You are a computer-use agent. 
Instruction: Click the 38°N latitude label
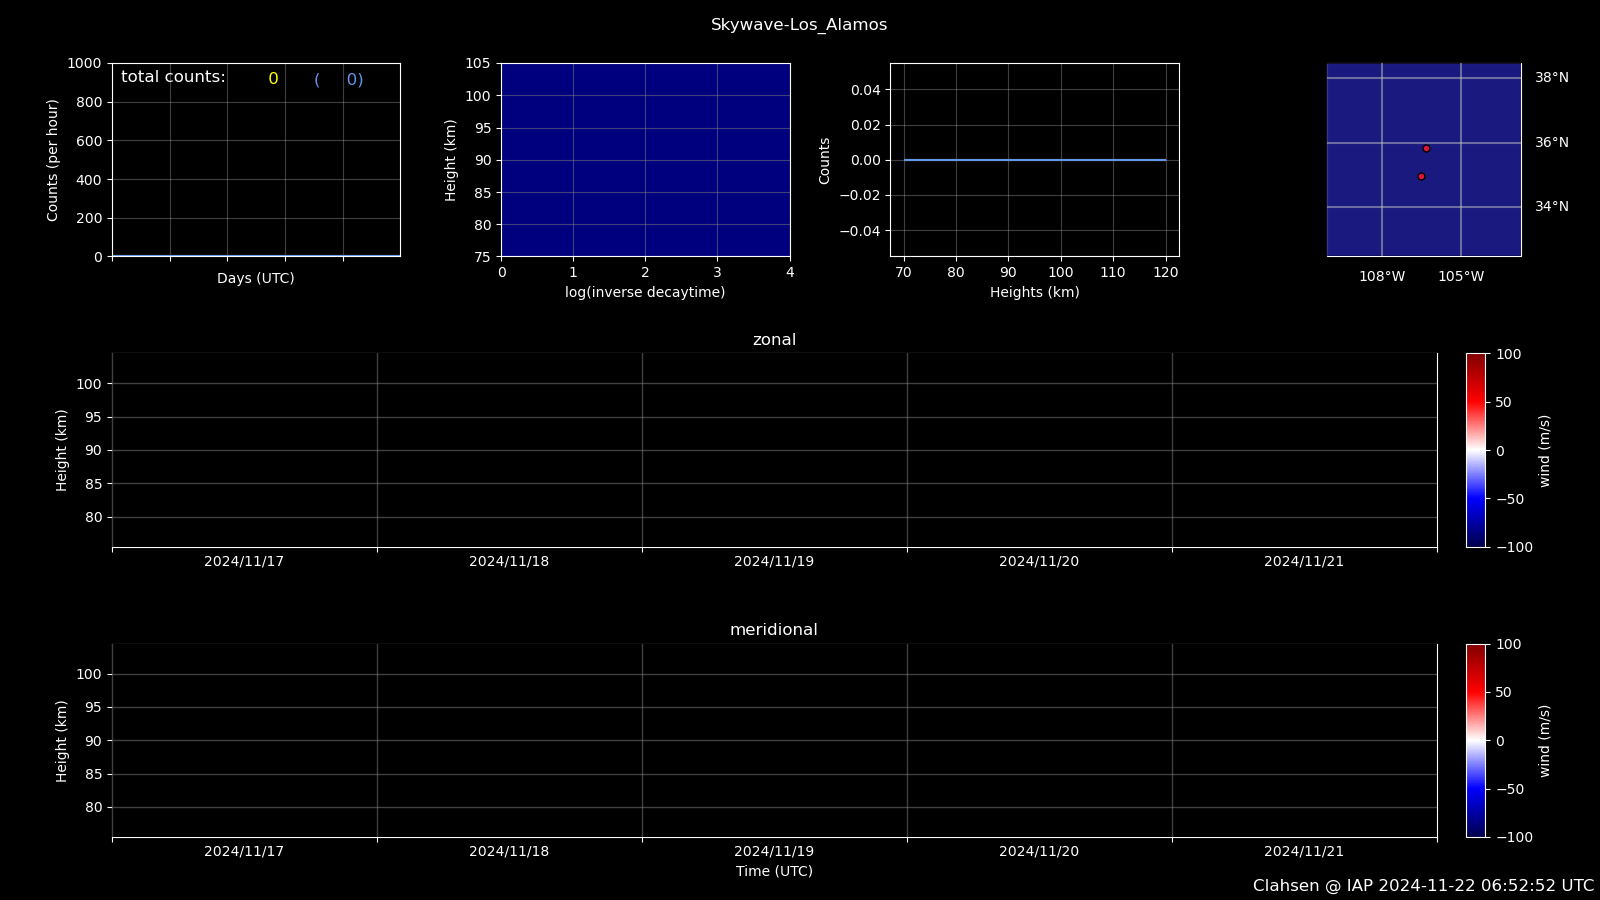[1552, 78]
